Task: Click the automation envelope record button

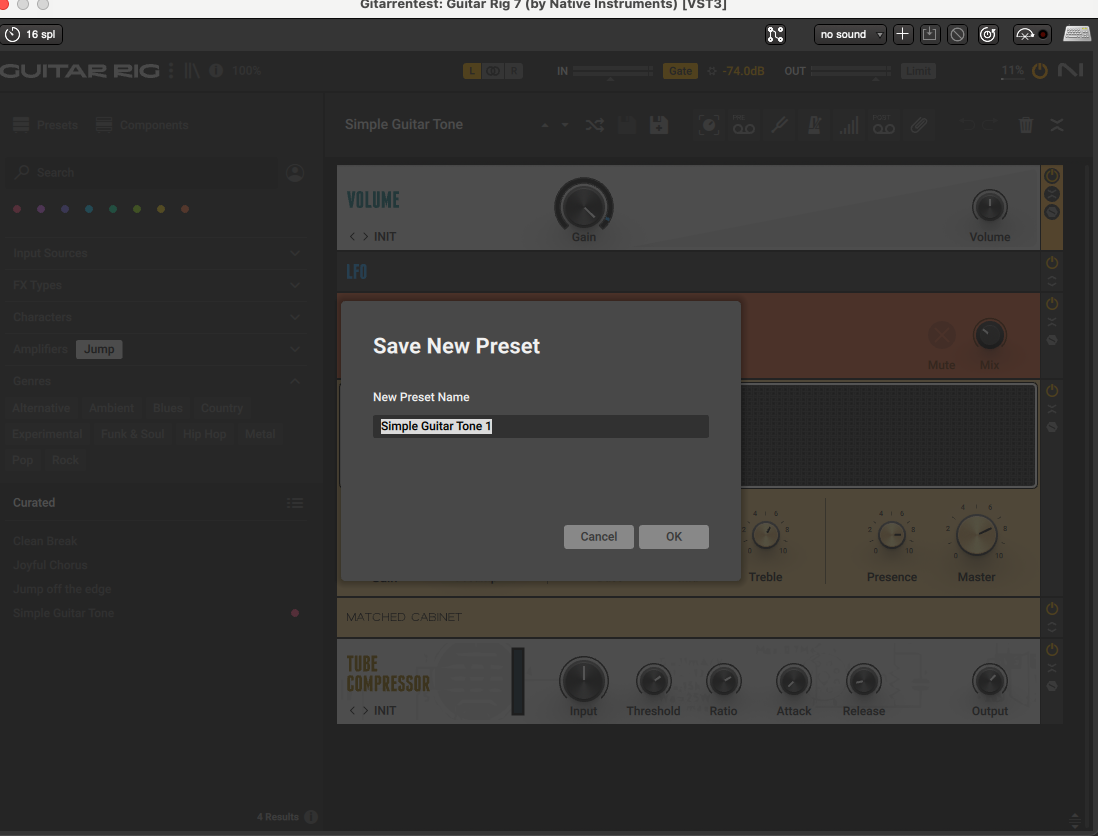Action: point(1032,34)
